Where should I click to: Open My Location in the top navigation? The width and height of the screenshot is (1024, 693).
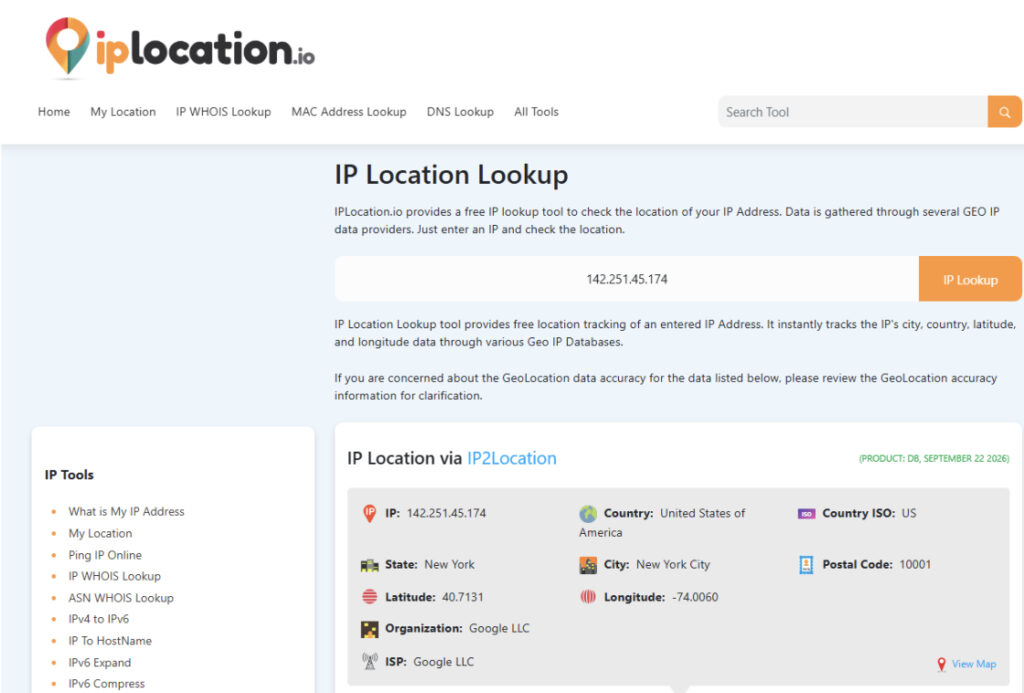pos(123,112)
